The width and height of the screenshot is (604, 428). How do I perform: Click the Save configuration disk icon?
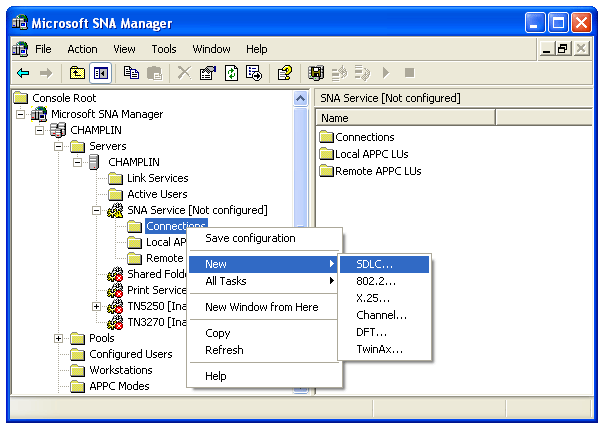(x=316, y=73)
